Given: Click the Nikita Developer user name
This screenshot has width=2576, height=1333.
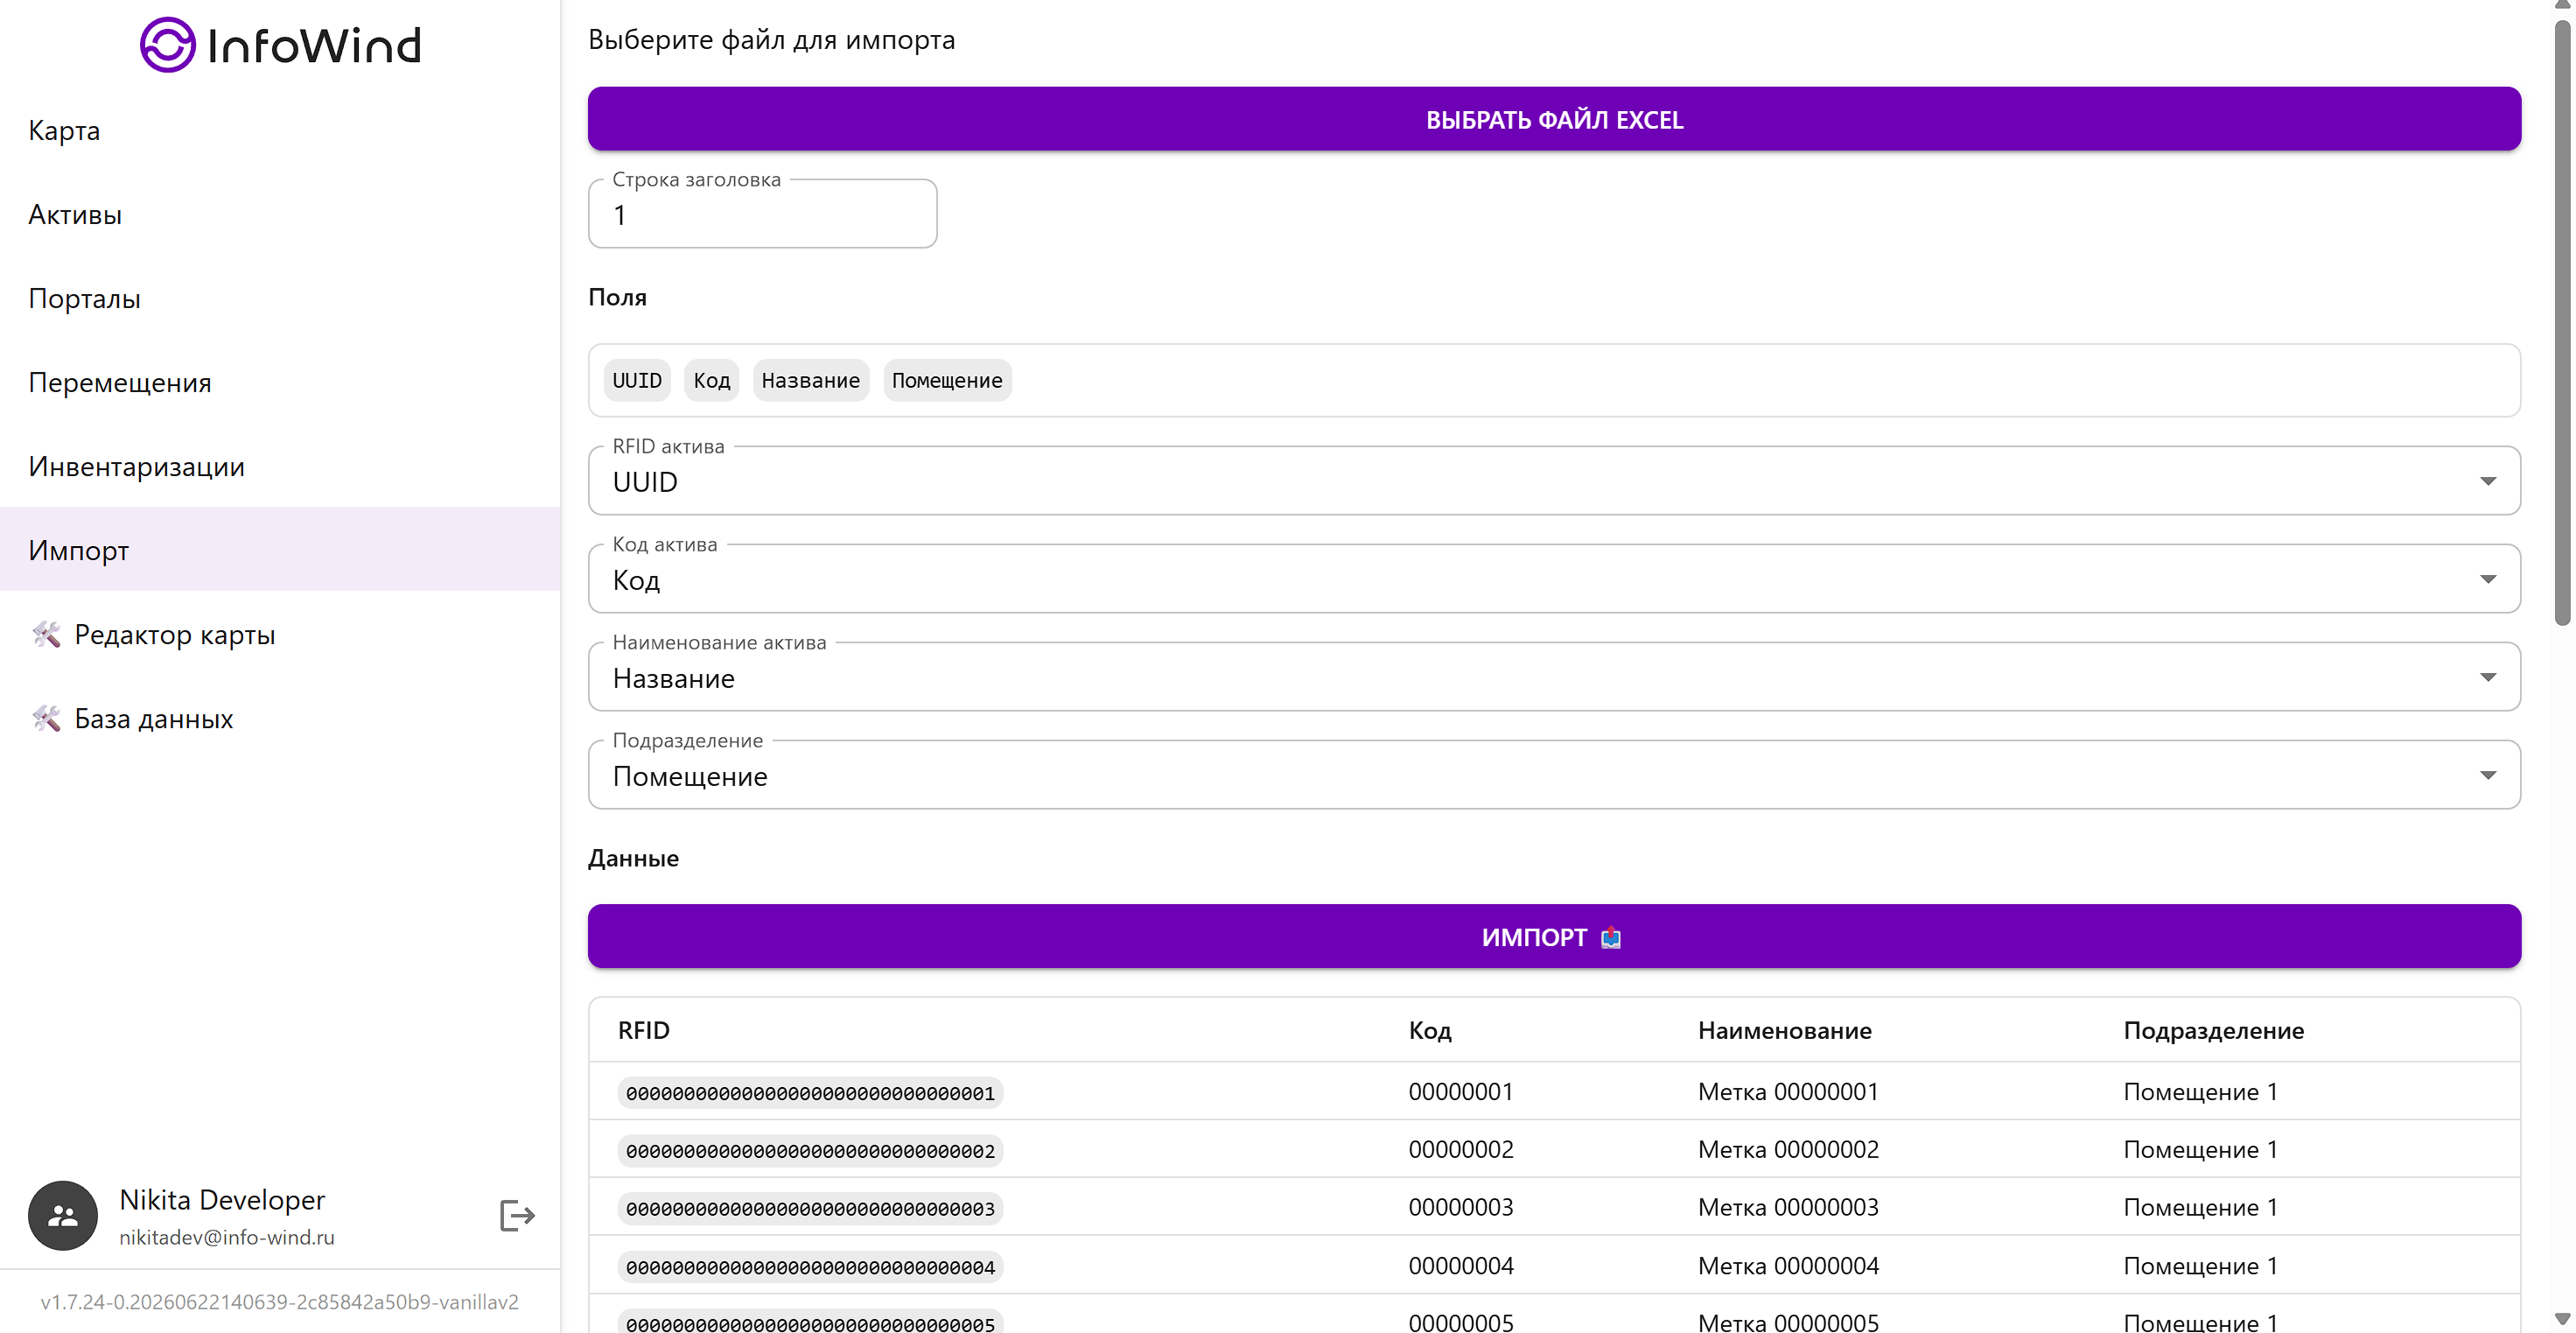Looking at the screenshot, I should point(222,1199).
